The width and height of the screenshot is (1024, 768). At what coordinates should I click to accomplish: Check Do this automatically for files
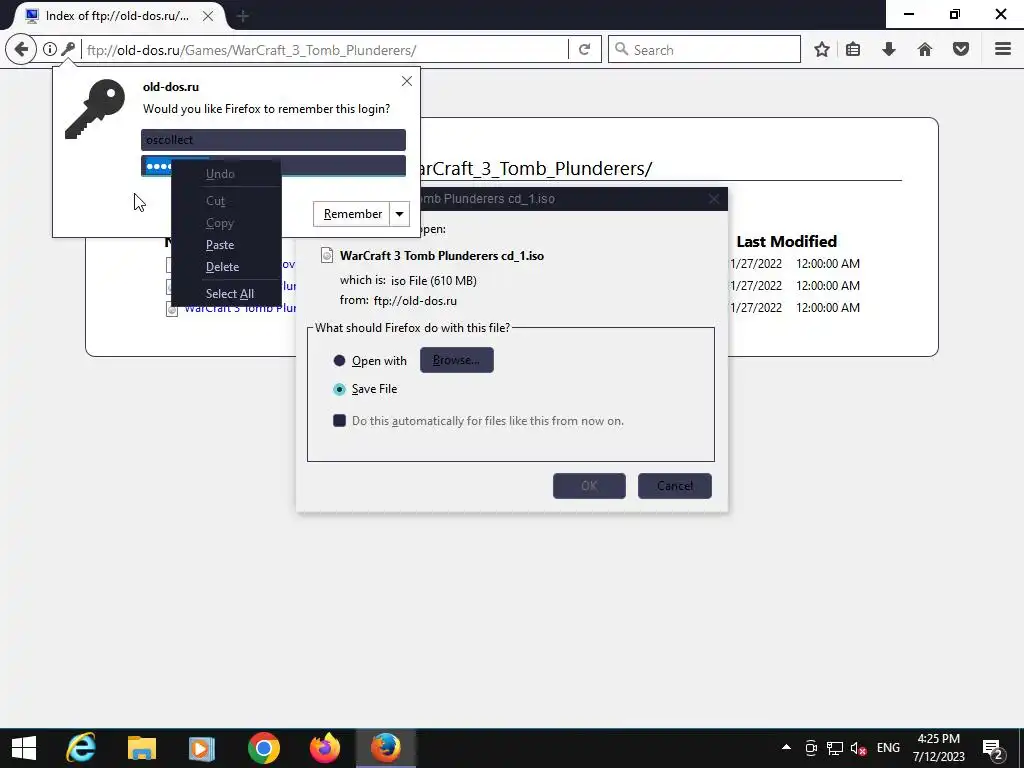pyautogui.click(x=340, y=421)
